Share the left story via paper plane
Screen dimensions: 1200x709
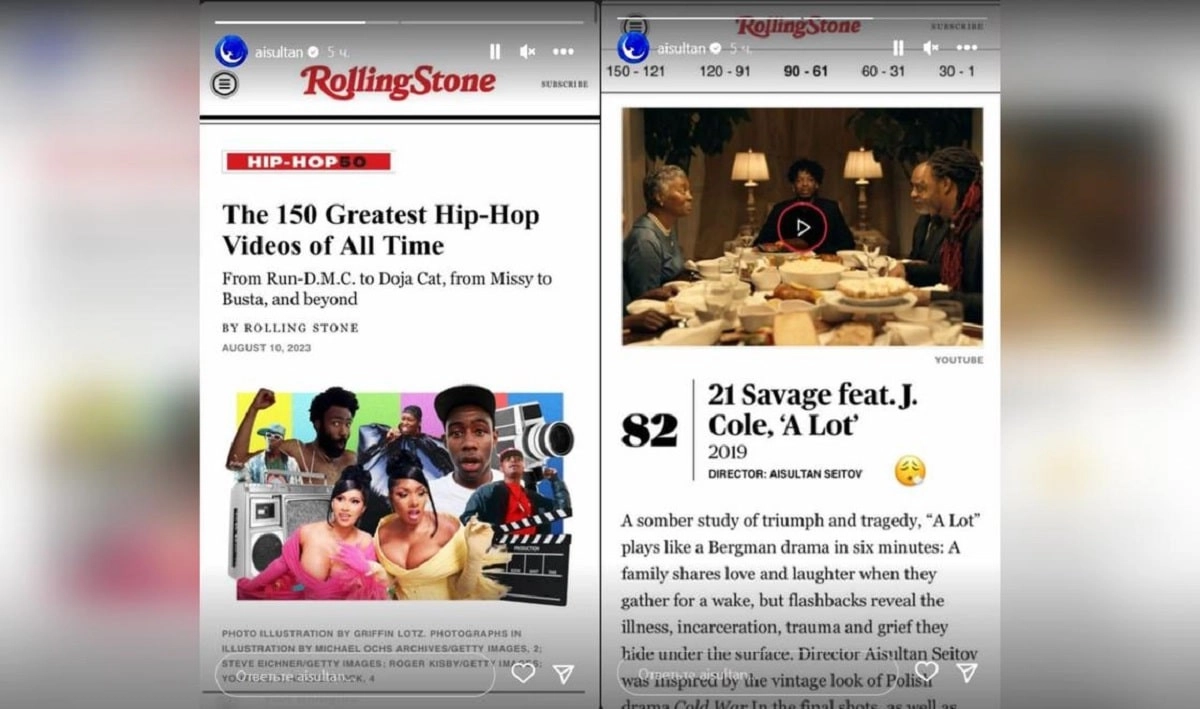coord(564,673)
